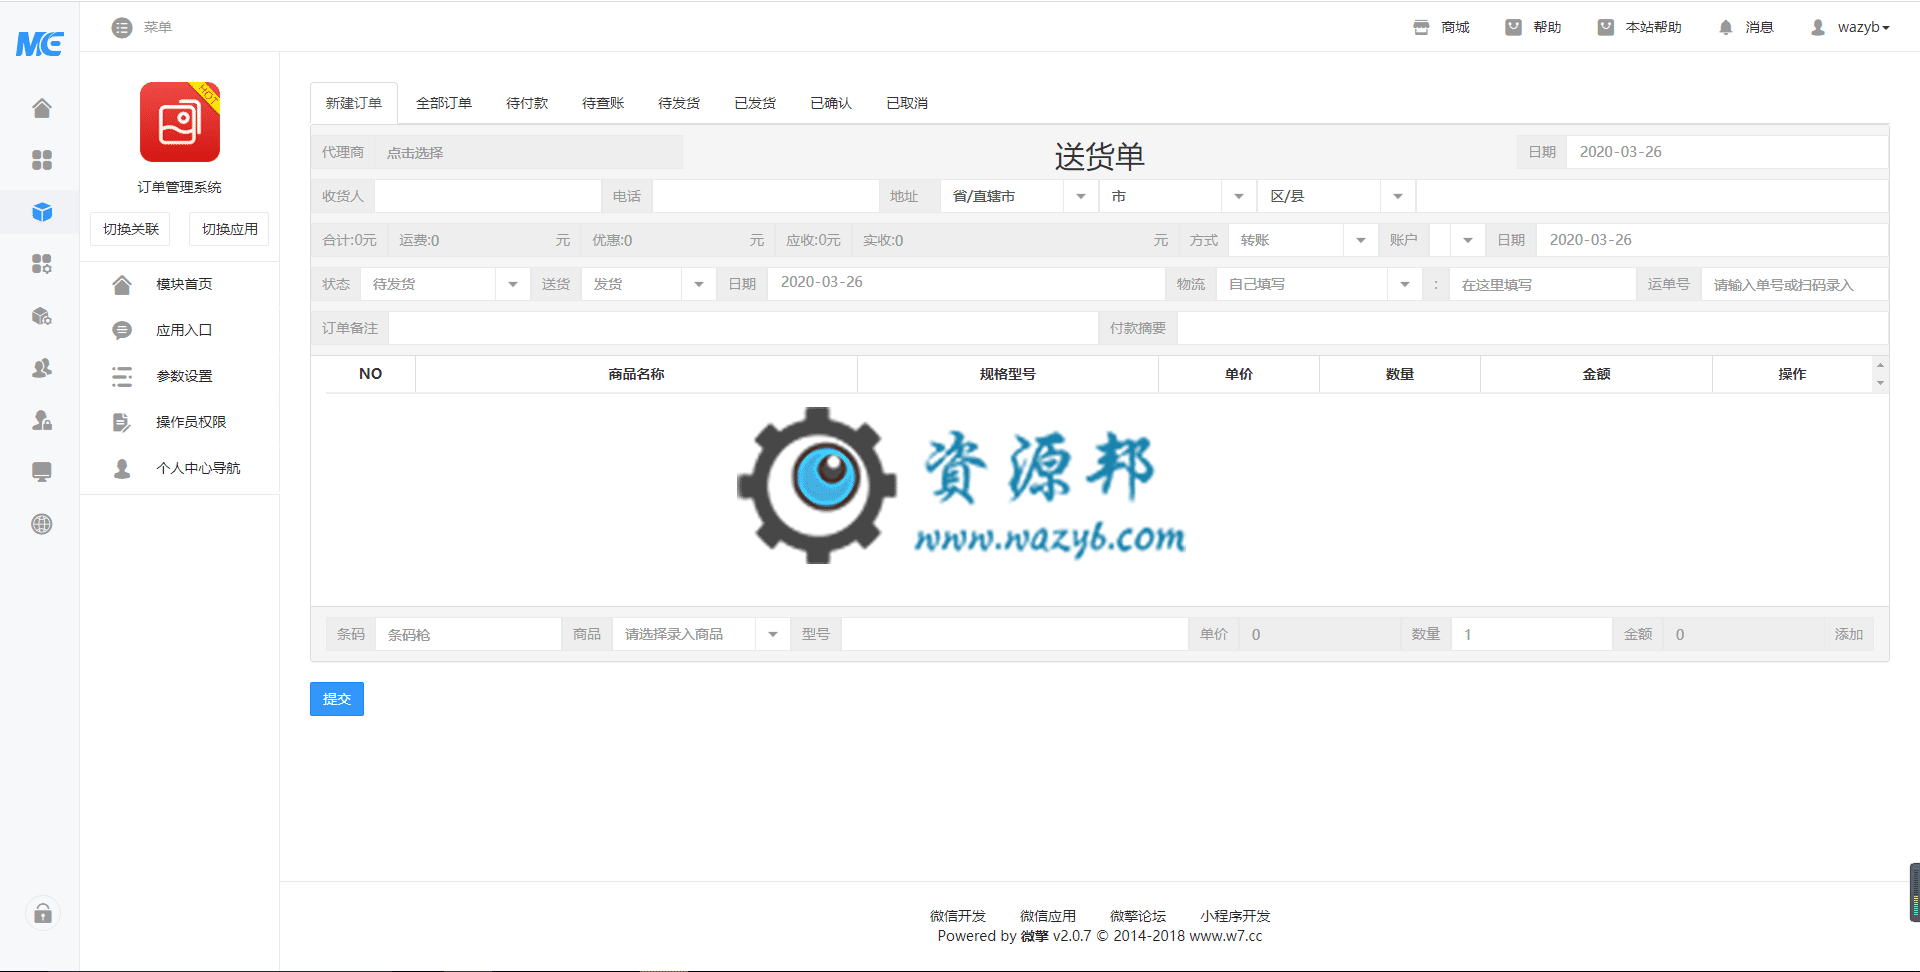Screen dimensions: 1920x972
Task: Click the red 订单管理系统 app icon
Action: point(180,122)
